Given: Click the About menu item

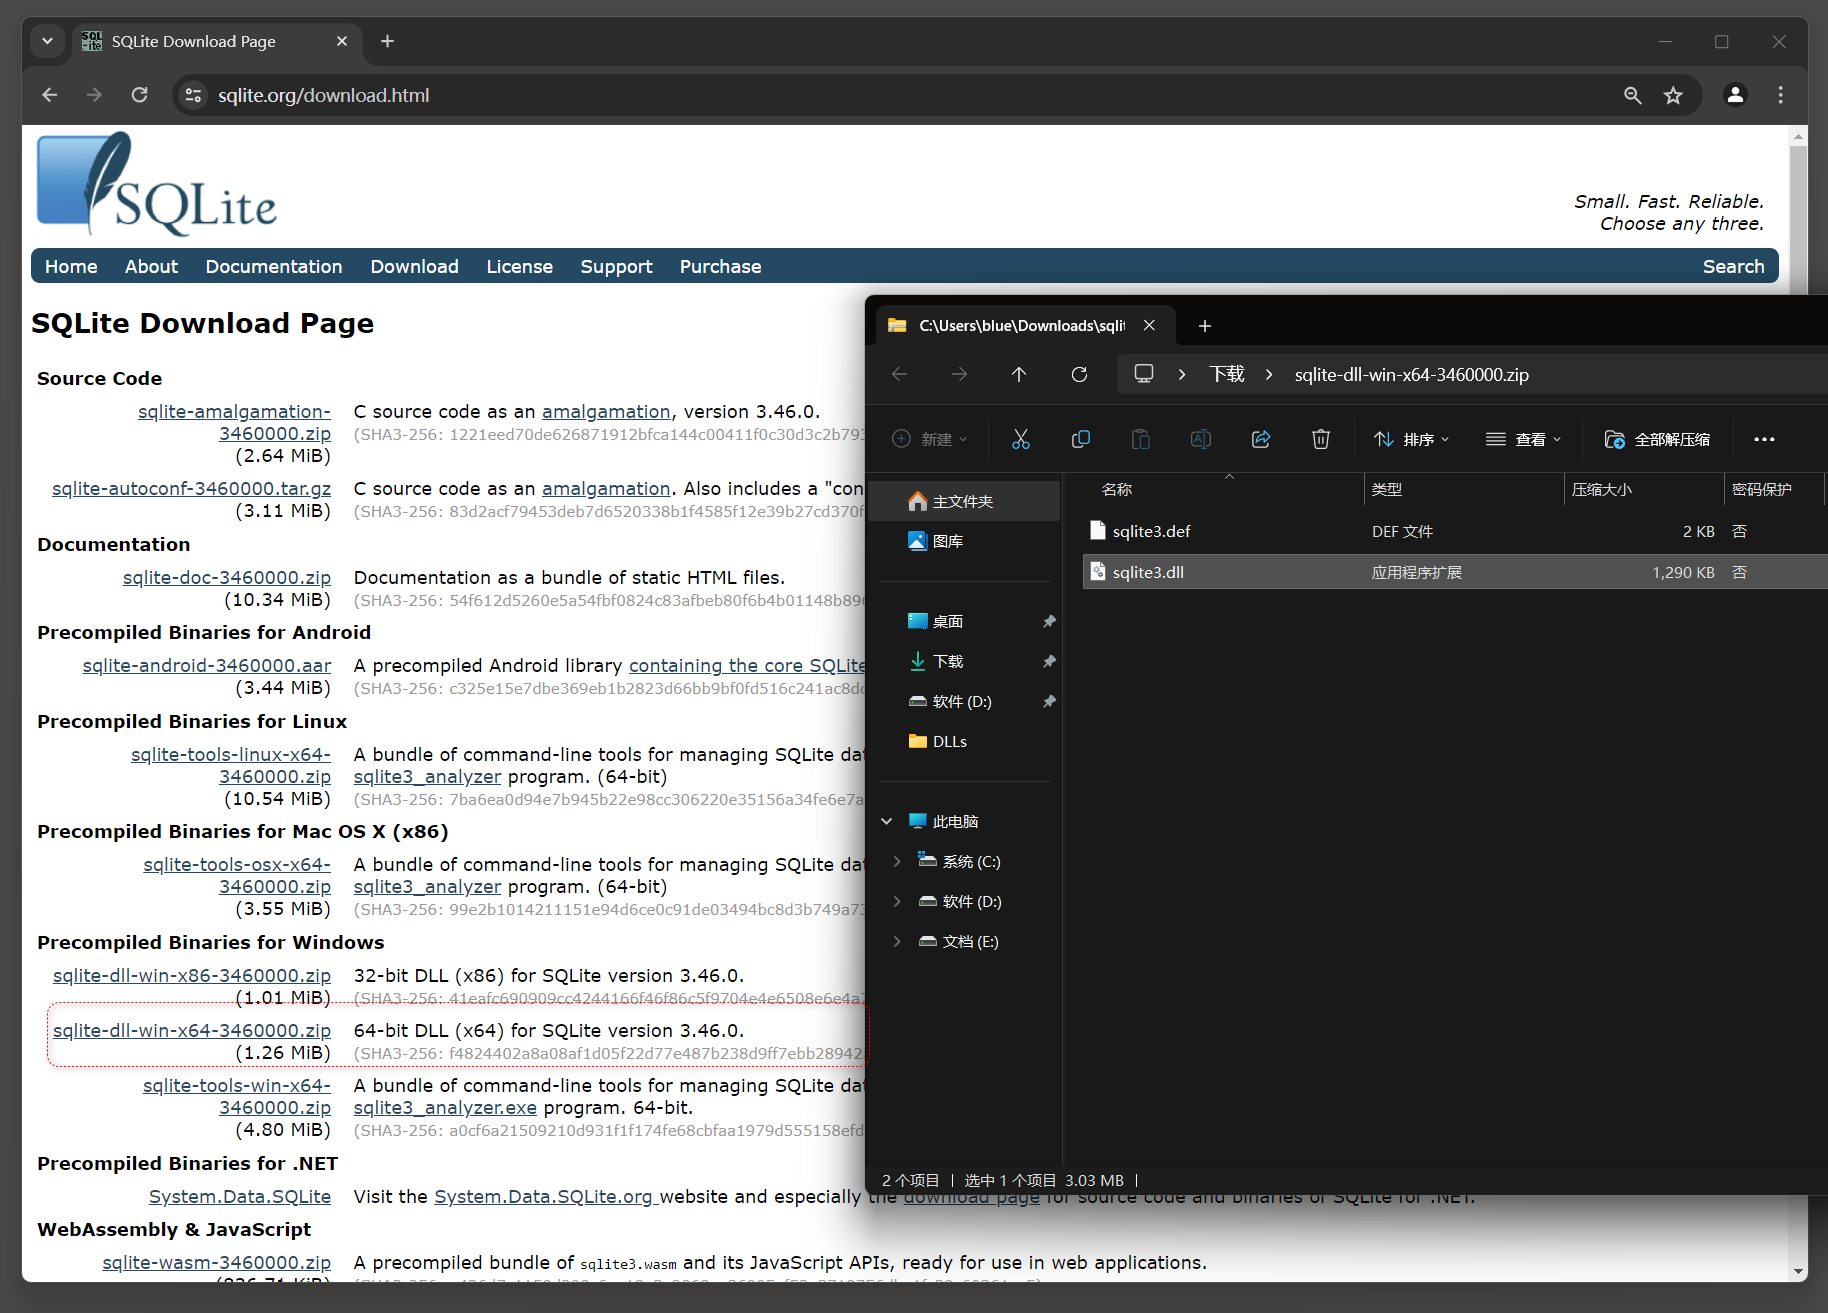Looking at the screenshot, I should (151, 266).
